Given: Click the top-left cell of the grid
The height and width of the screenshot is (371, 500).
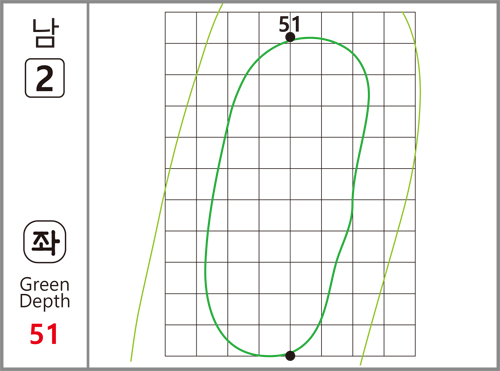Looking at the screenshot, I should point(181,28).
